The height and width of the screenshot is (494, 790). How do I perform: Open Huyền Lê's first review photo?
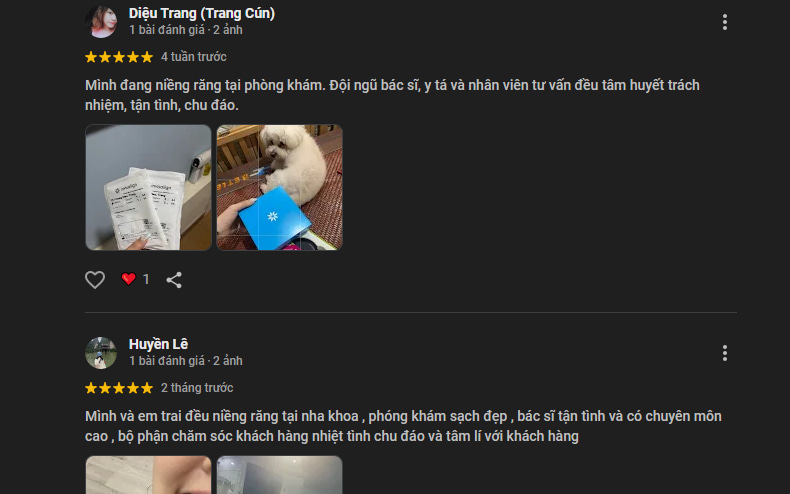pyautogui.click(x=149, y=475)
